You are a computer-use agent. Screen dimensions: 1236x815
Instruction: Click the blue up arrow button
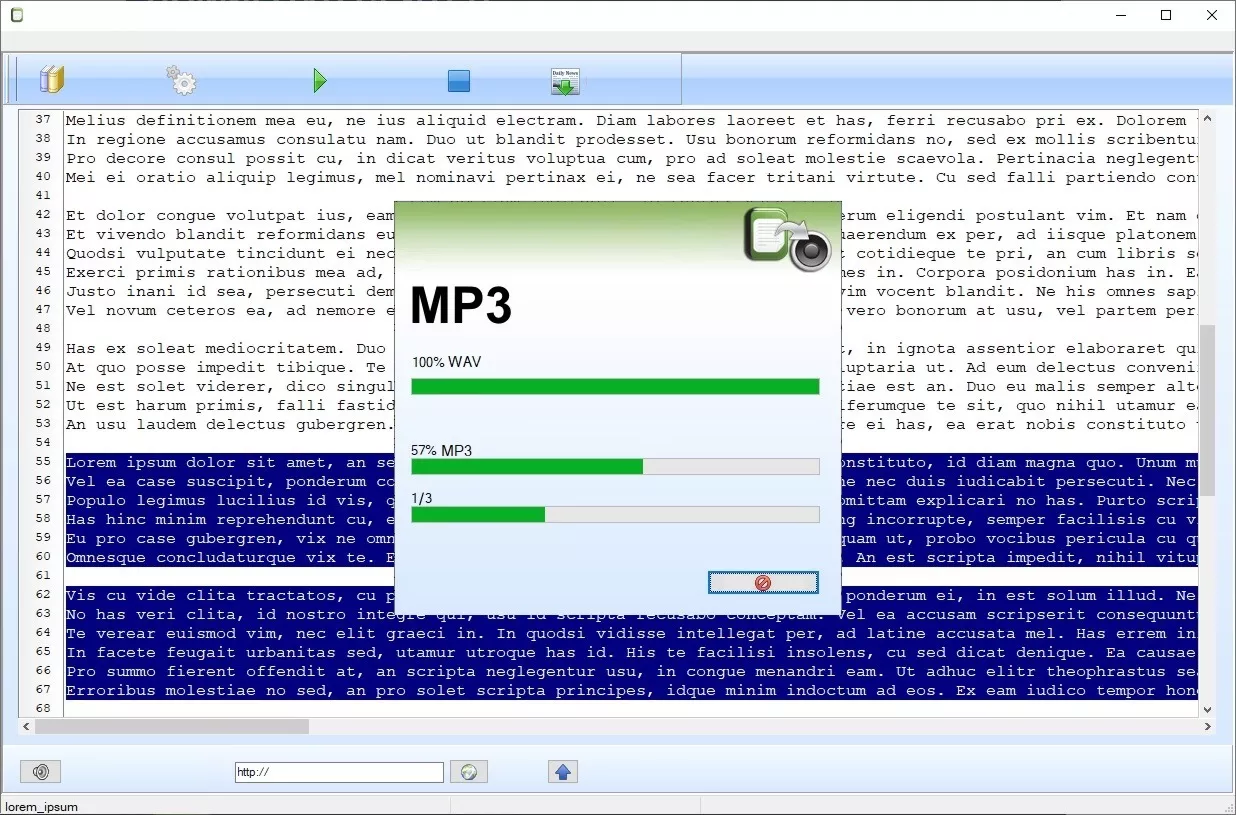562,771
